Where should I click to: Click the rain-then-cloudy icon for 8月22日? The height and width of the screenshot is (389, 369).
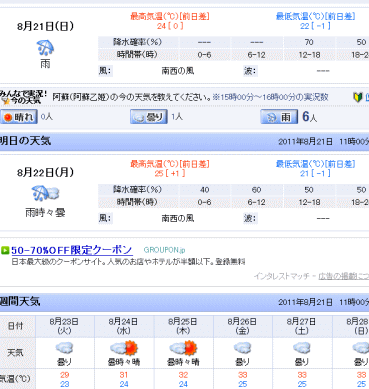pyautogui.click(x=45, y=194)
